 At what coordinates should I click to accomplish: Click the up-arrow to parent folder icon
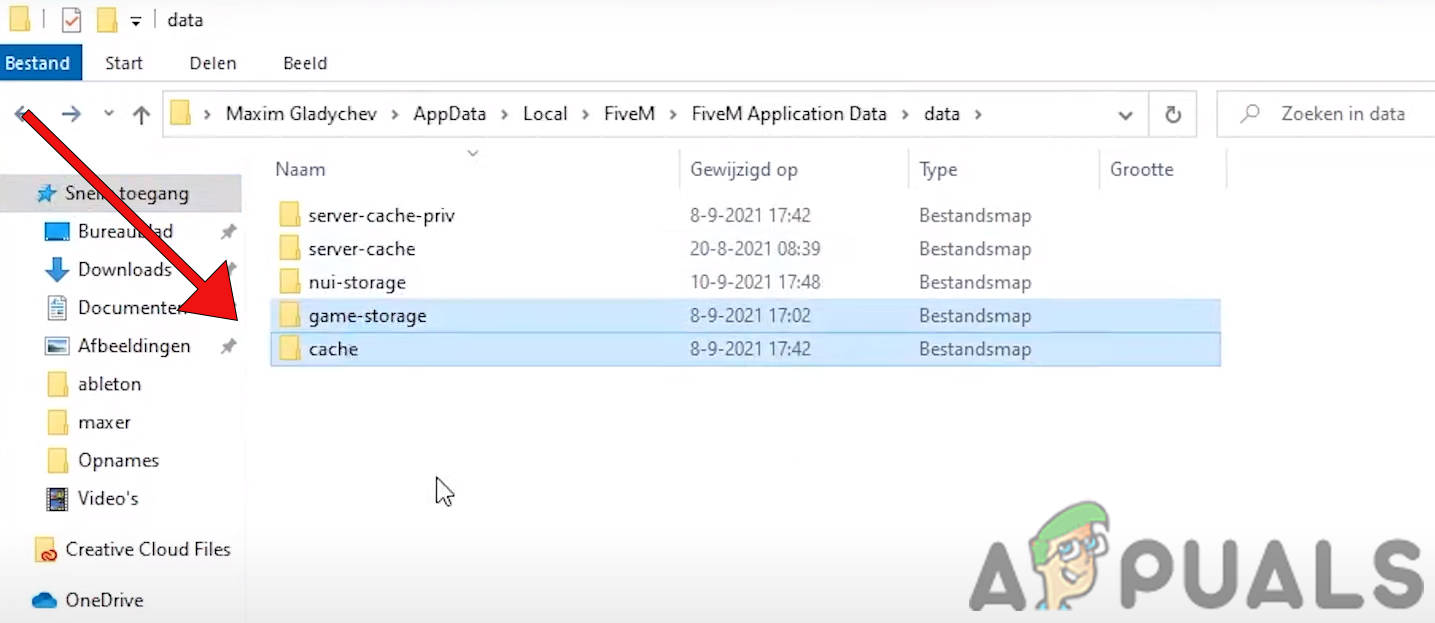pyautogui.click(x=141, y=114)
